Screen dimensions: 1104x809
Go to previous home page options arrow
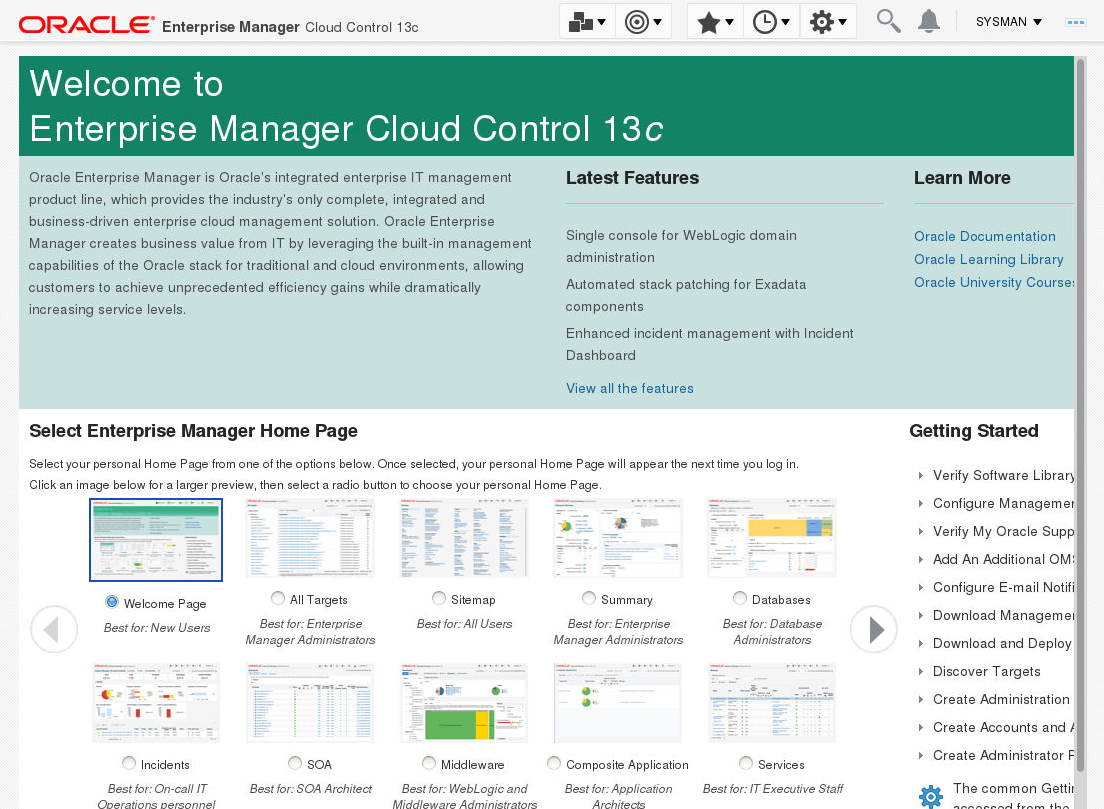pyautogui.click(x=54, y=629)
